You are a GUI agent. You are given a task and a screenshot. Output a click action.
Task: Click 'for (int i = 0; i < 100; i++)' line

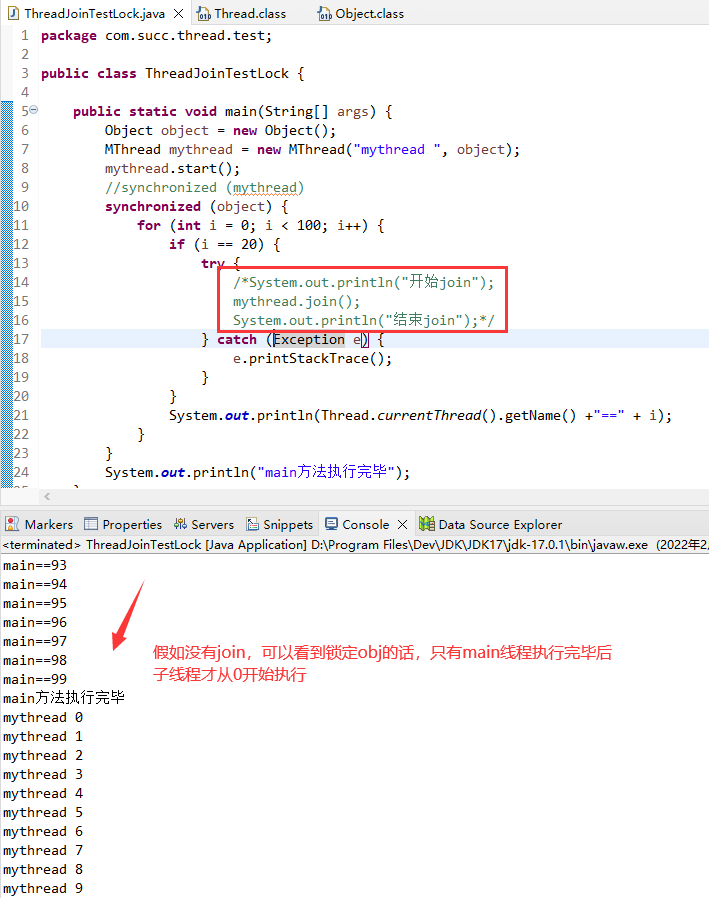(x=261, y=225)
